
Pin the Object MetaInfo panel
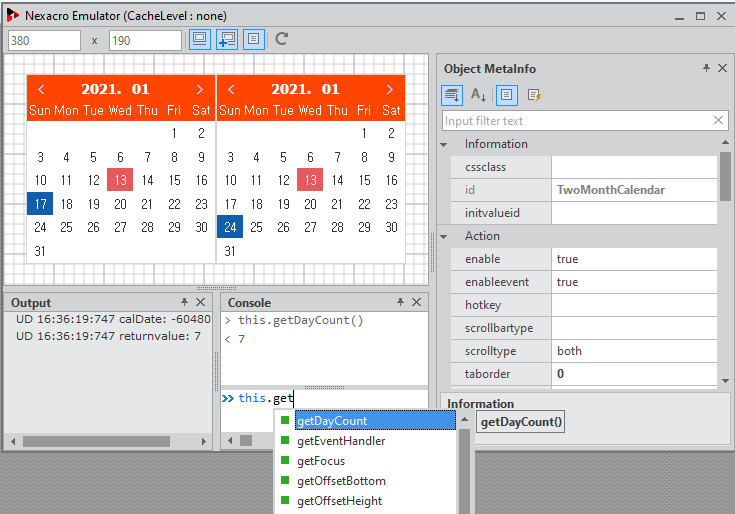click(706, 69)
